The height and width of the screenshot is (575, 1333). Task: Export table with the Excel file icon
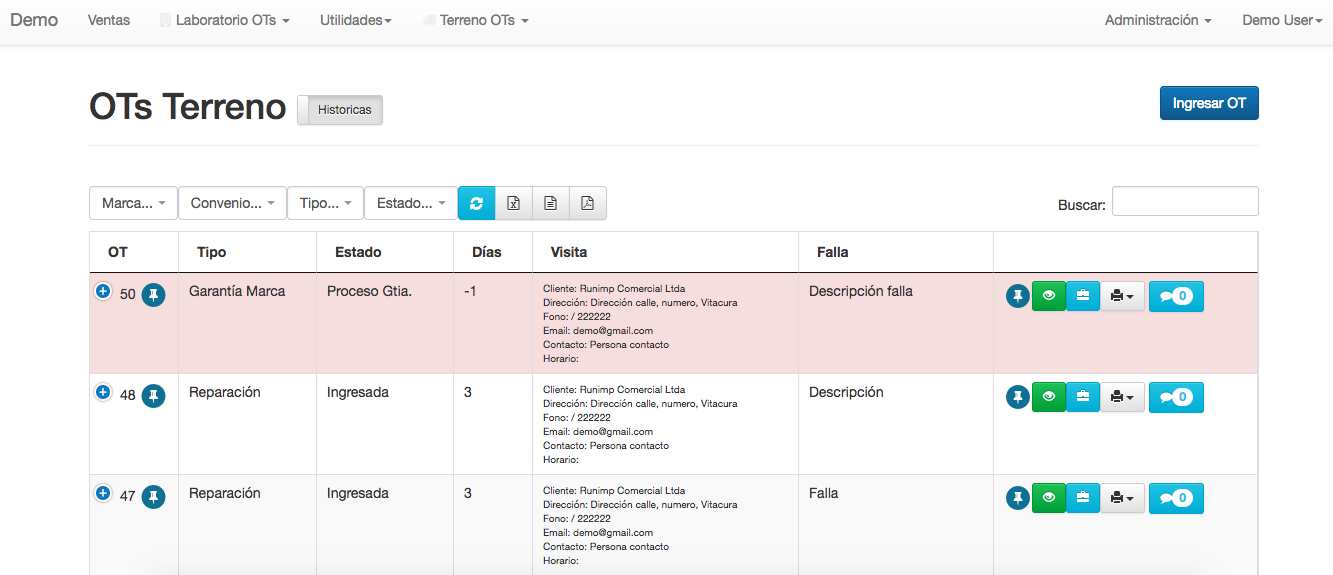pyautogui.click(x=513, y=203)
